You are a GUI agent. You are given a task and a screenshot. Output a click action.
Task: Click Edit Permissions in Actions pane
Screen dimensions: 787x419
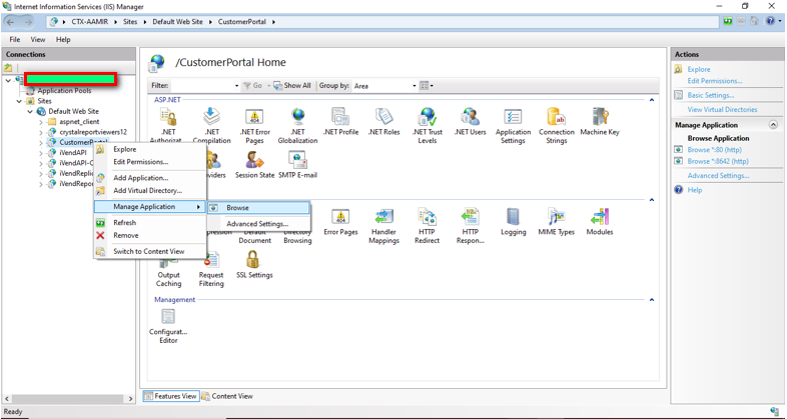715,81
